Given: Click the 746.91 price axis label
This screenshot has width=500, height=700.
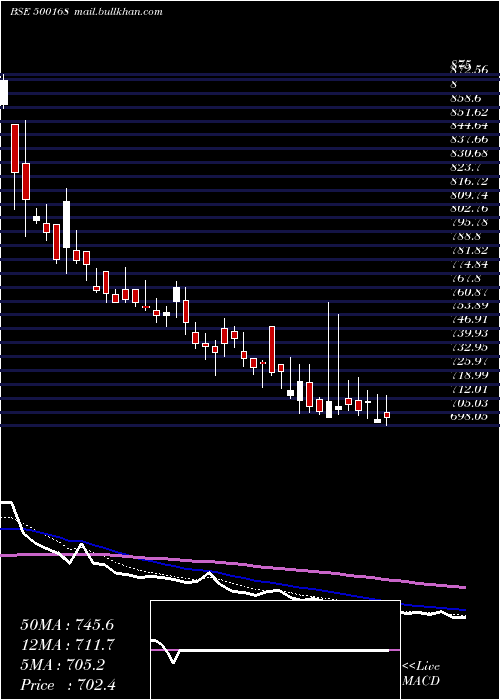Looking at the screenshot, I should point(469,320).
